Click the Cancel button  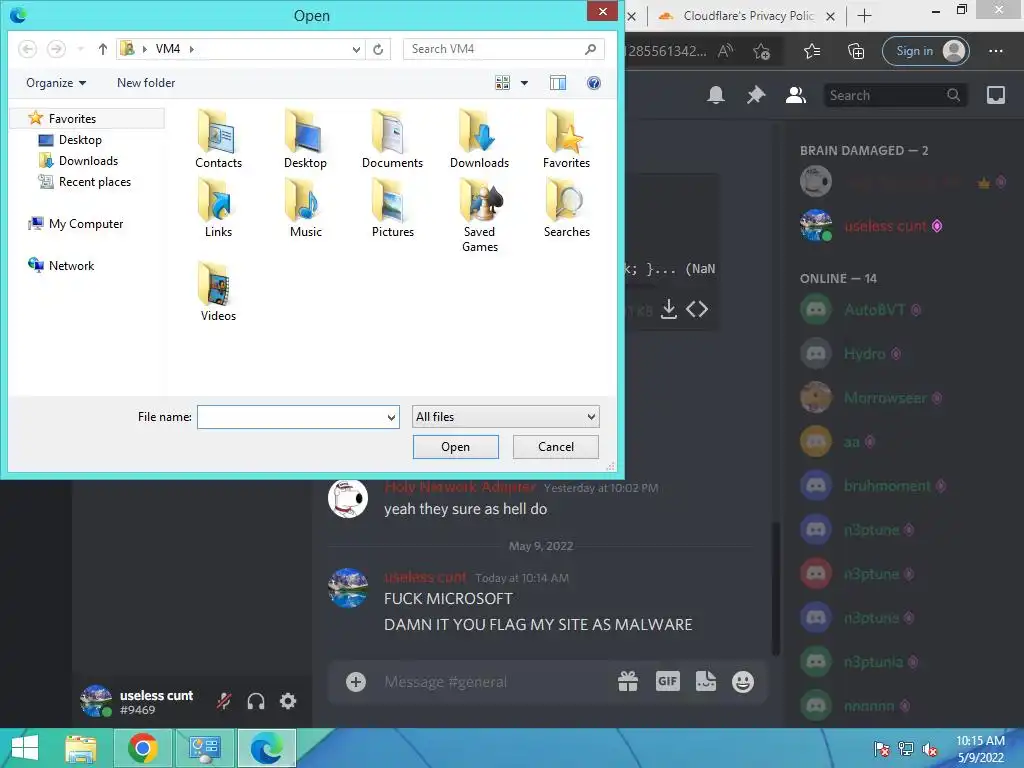(x=556, y=447)
